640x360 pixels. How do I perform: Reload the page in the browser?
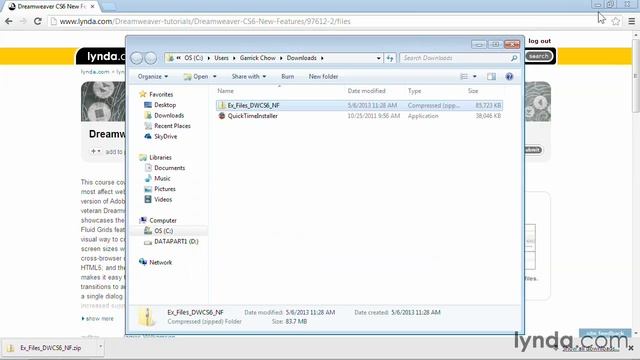tap(38, 21)
